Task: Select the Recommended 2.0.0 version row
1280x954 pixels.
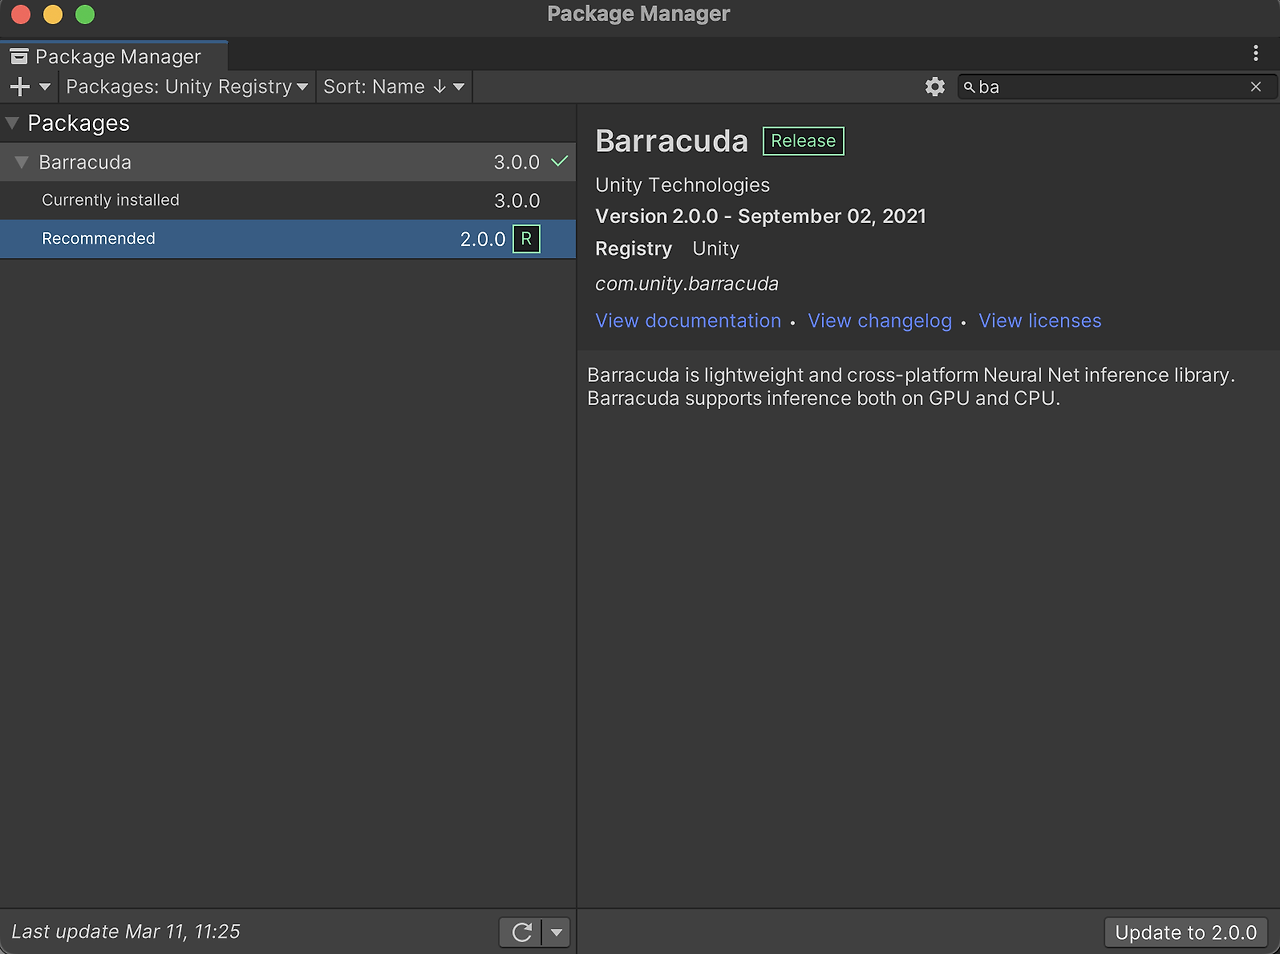Action: [x=288, y=239]
